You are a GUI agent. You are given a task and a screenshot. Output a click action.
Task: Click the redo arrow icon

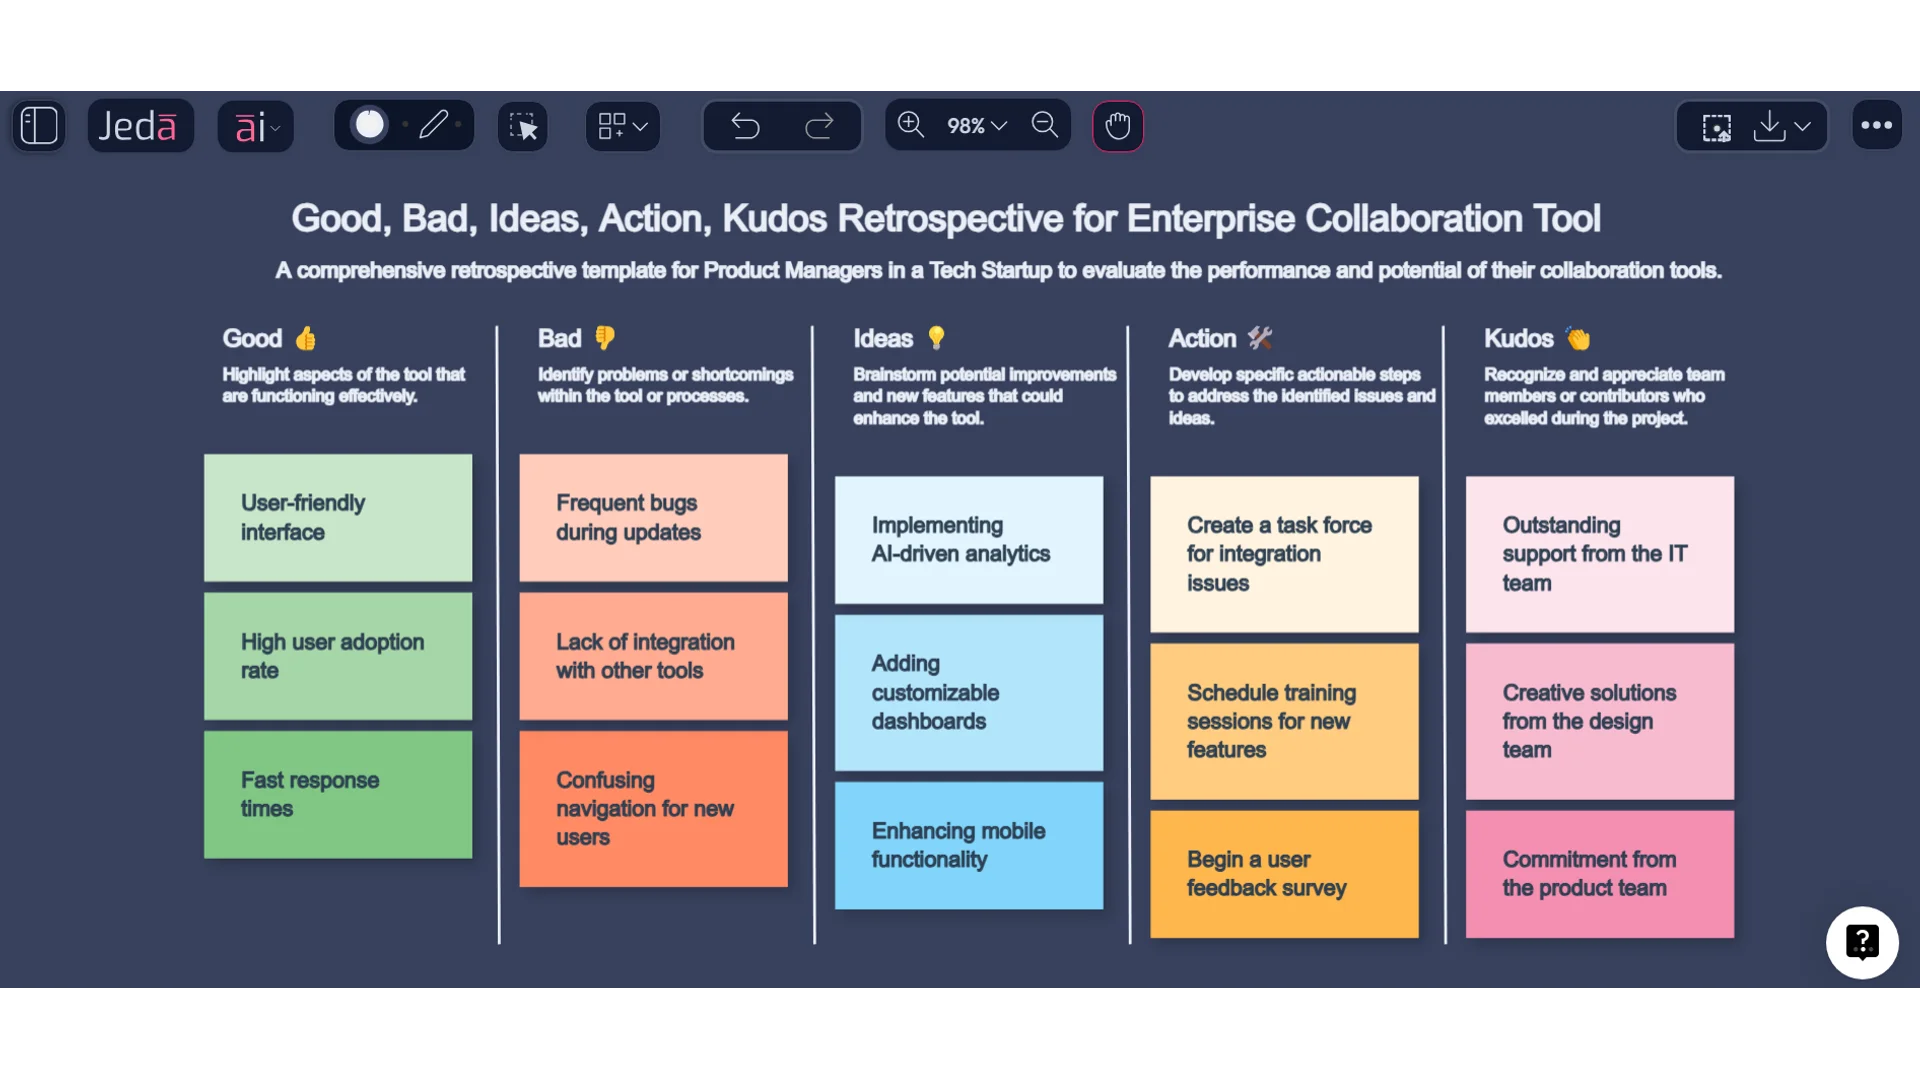tap(819, 124)
